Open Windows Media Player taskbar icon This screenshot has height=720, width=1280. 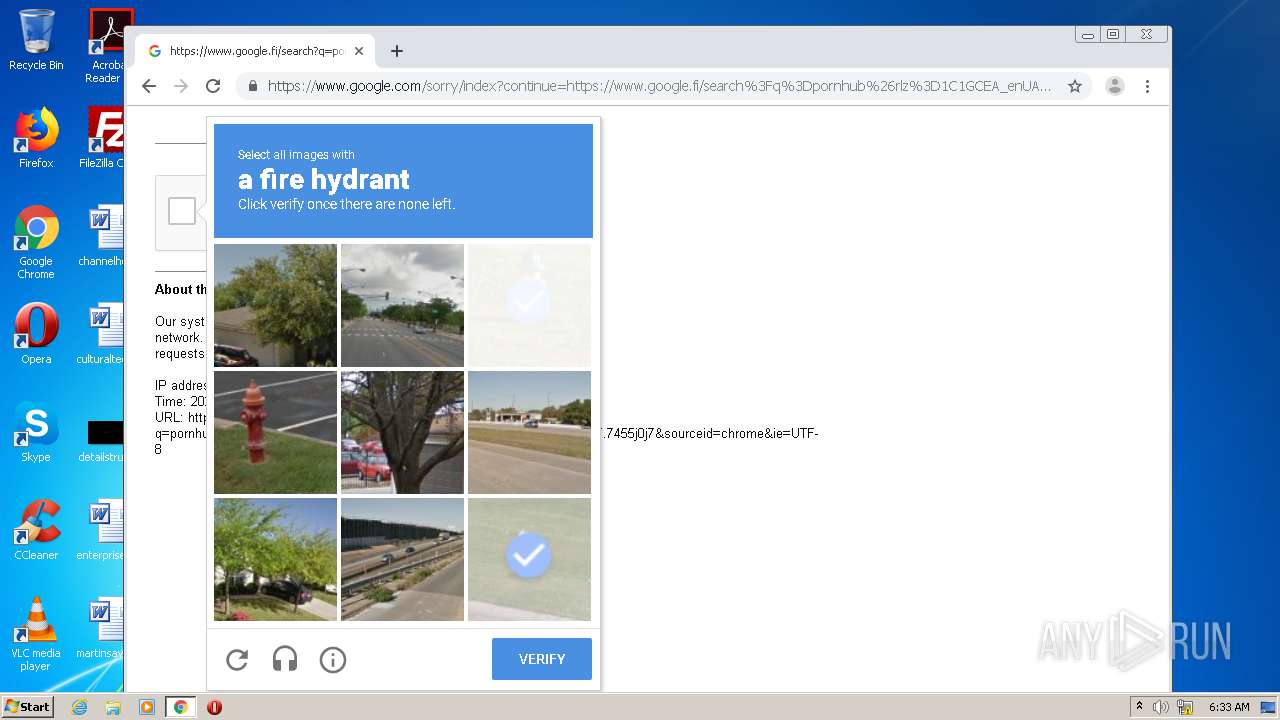click(x=147, y=707)
